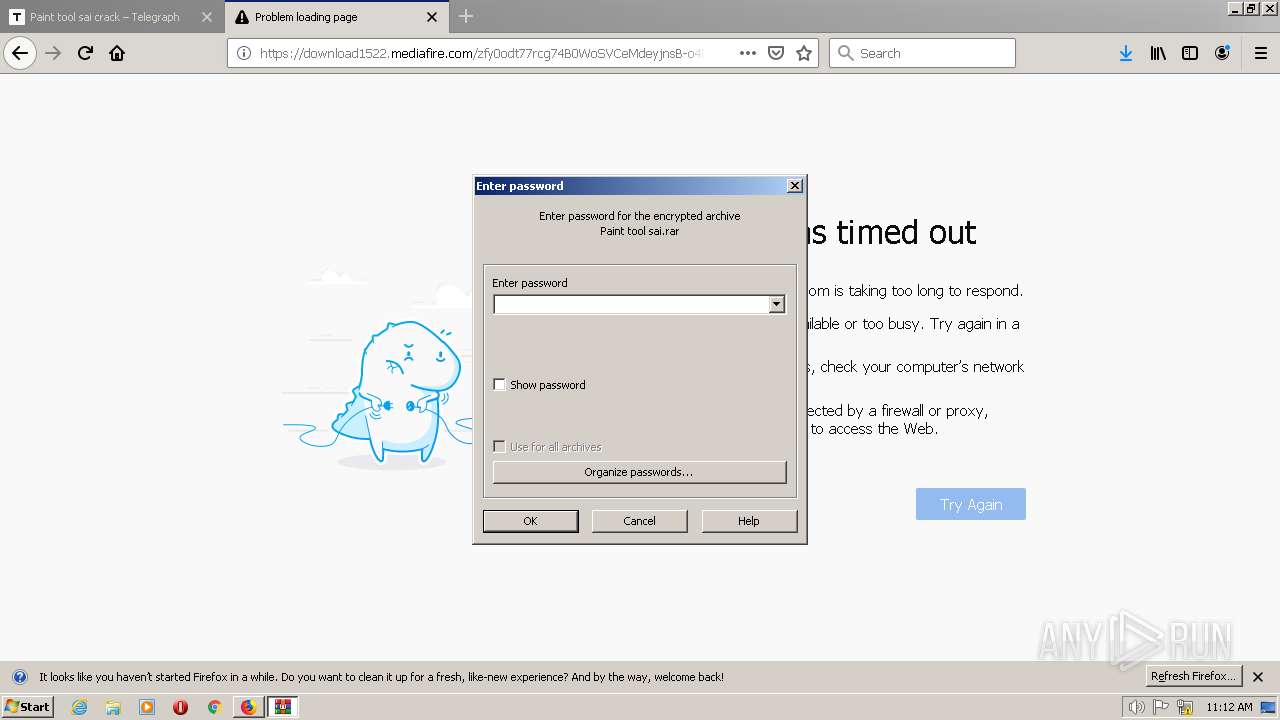Show site information icon in address bar

tap(244, 53)
